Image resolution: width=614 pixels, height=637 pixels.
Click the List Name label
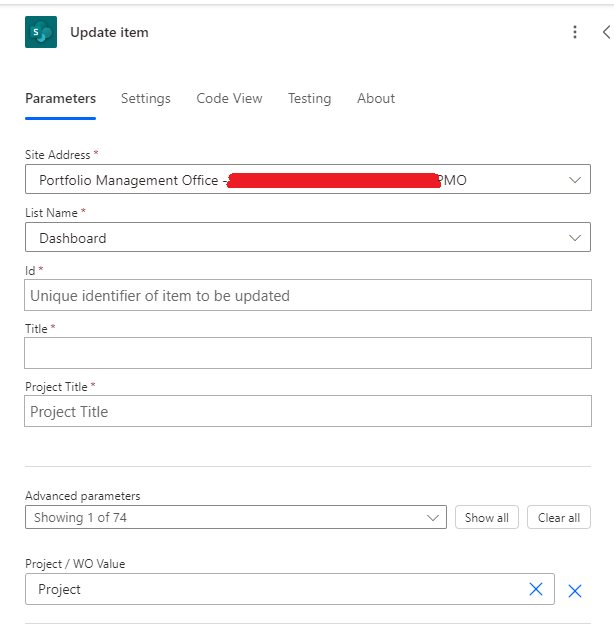[51, 213]
